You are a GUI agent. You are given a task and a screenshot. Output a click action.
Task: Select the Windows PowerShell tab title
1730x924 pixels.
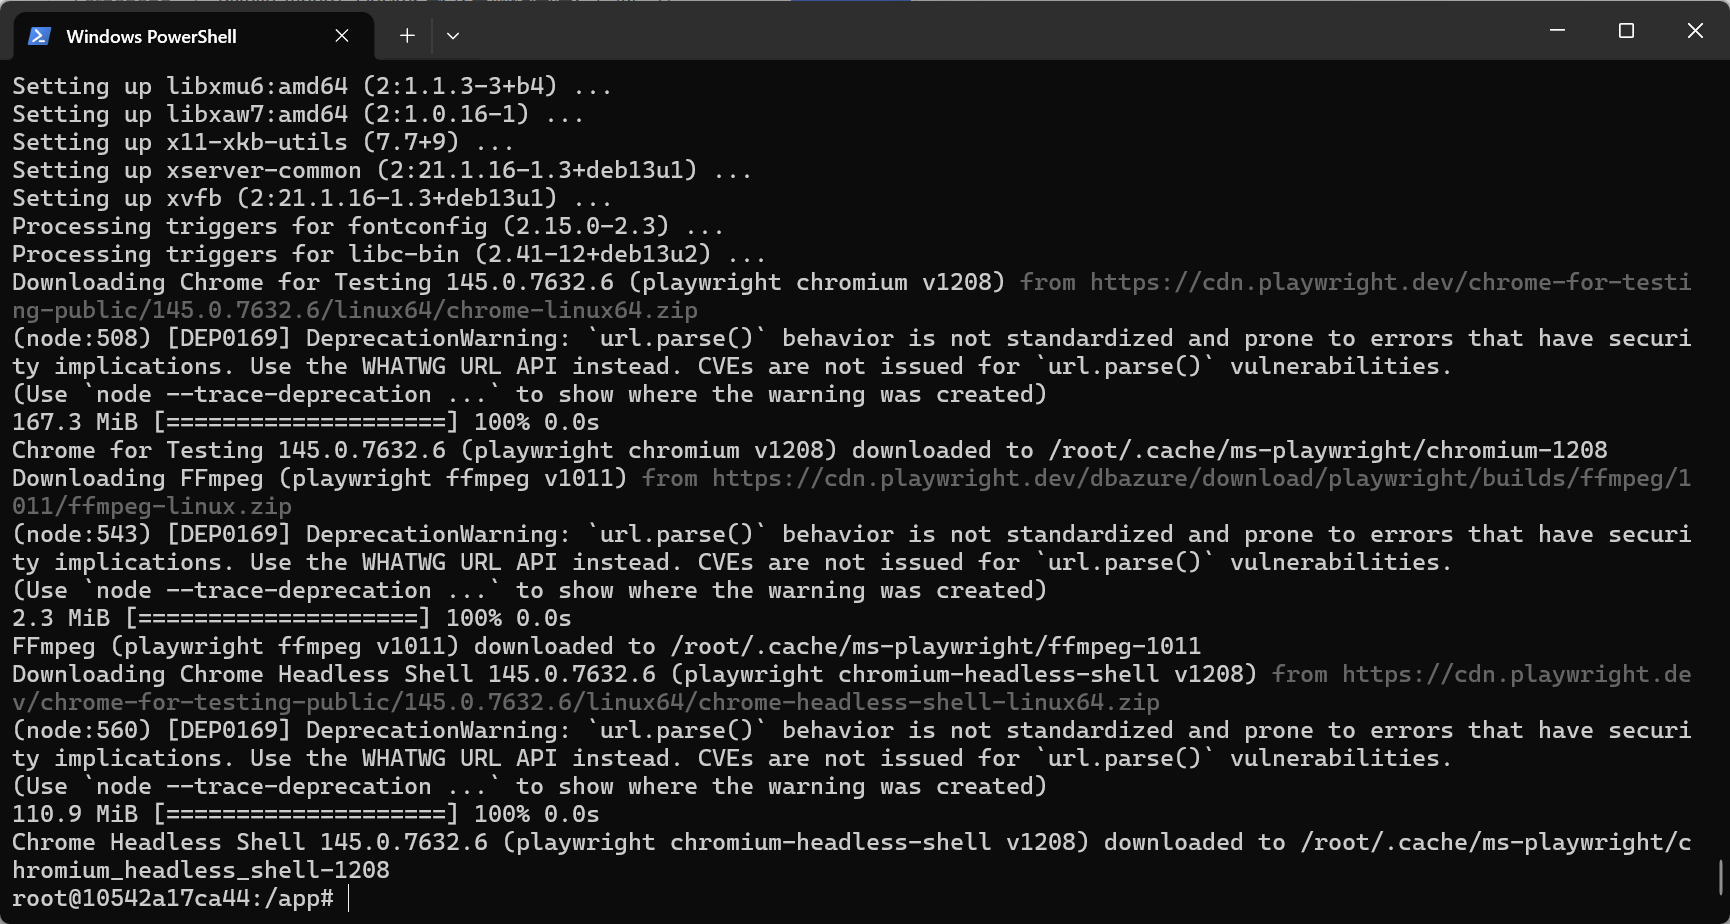click(151, 36)
